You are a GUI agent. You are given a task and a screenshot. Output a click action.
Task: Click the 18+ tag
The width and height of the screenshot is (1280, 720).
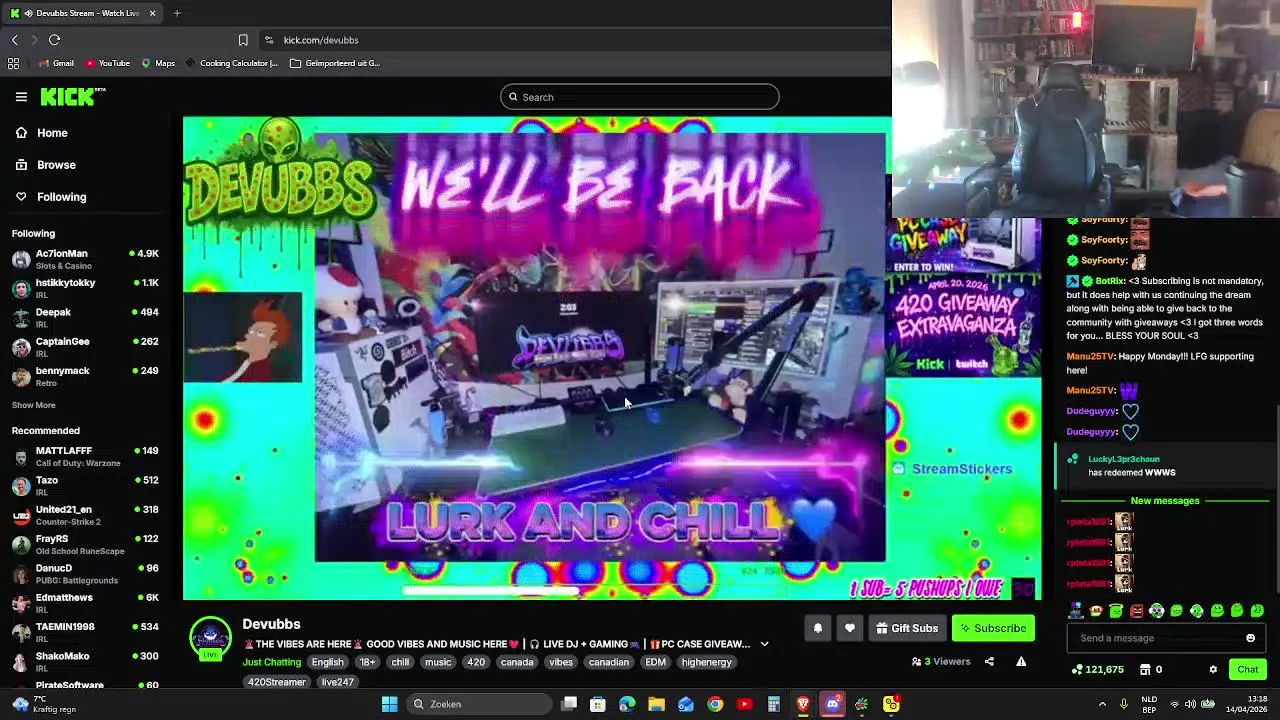[367, 662]
